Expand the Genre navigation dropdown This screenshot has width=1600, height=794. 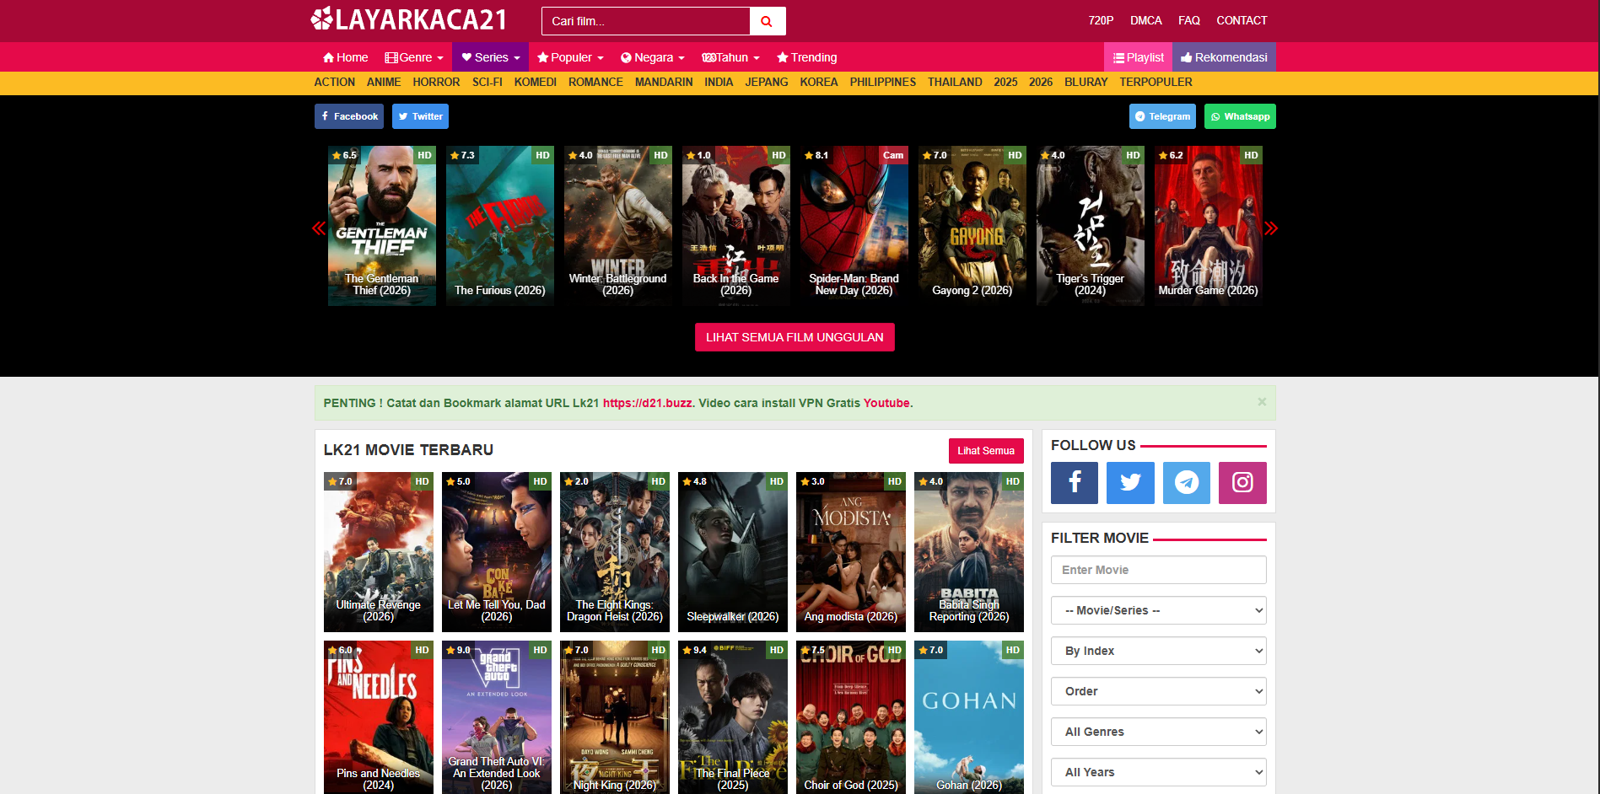414,58
